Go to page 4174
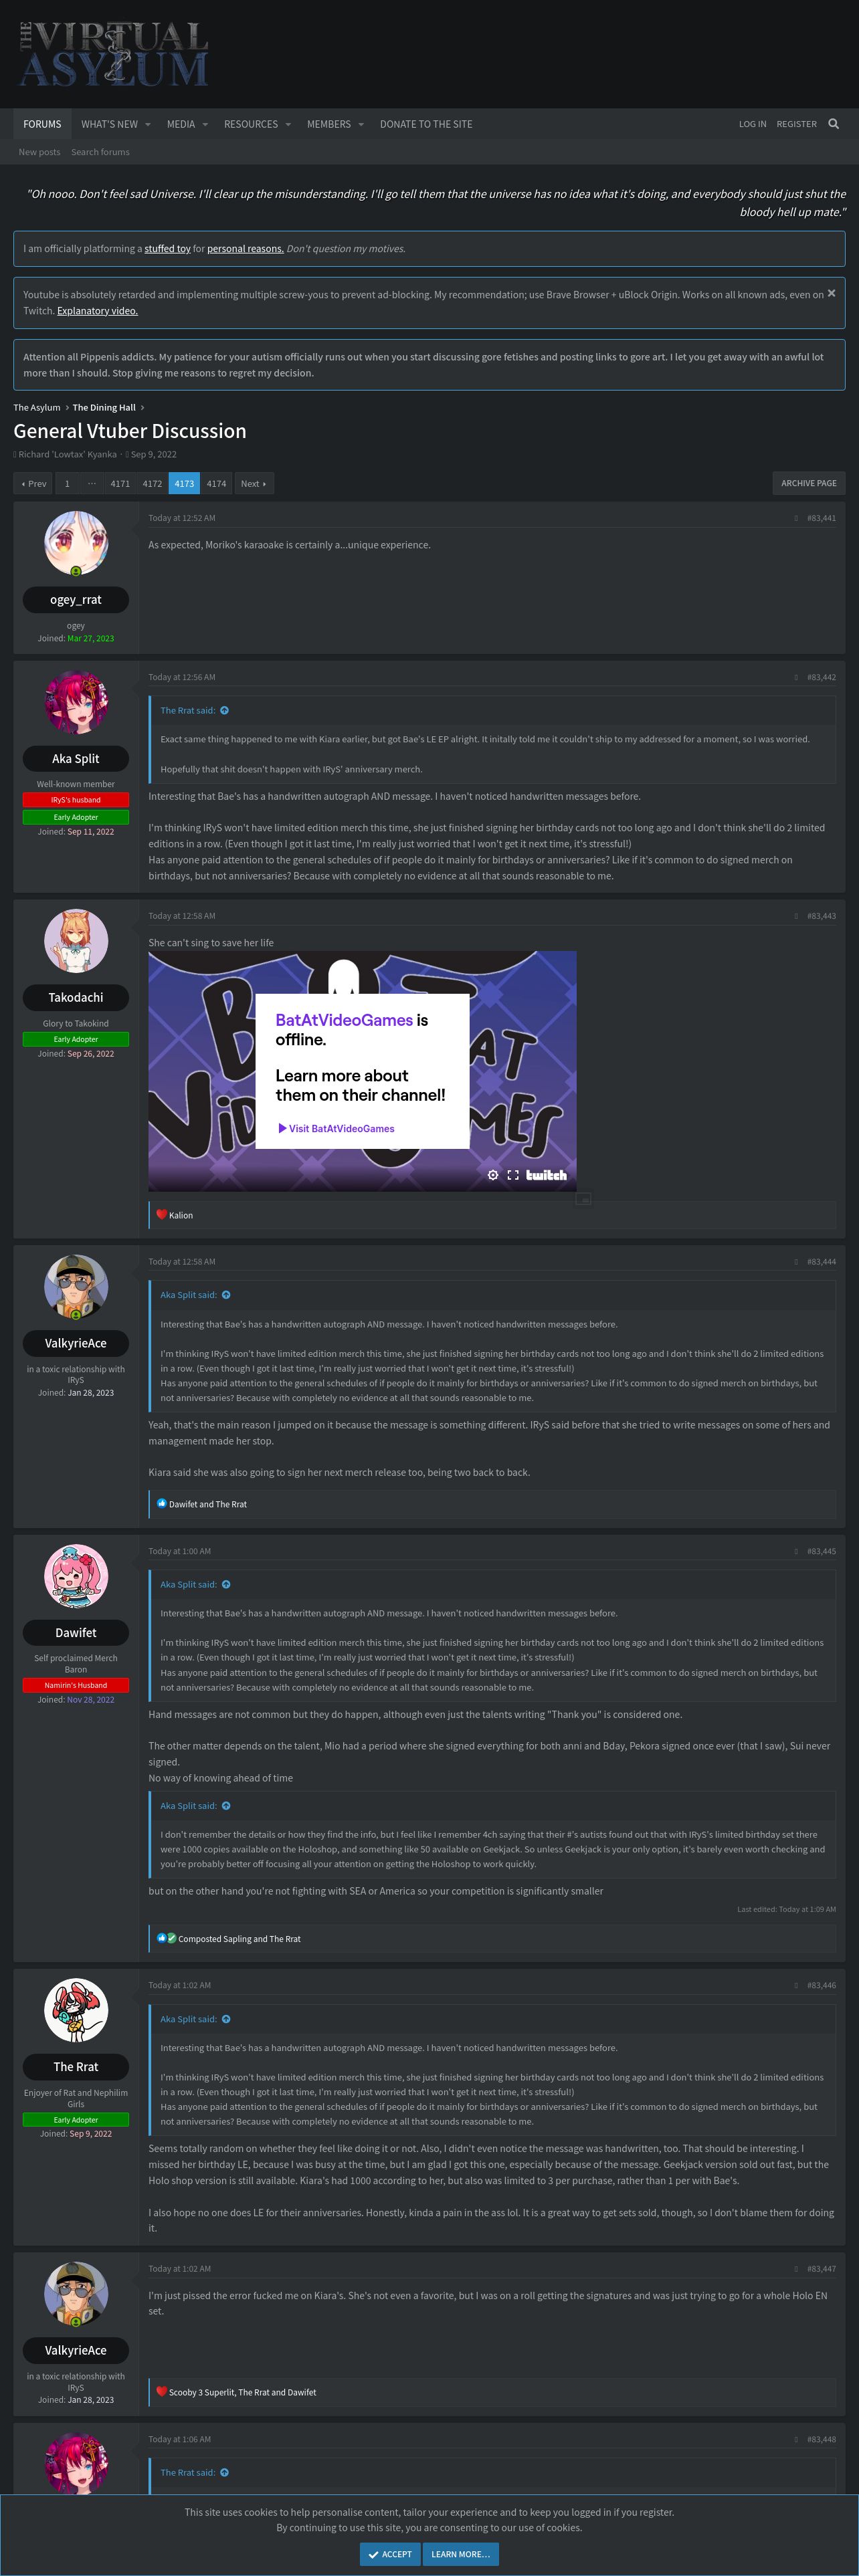The image size is (859, 2576). [216, 483]
